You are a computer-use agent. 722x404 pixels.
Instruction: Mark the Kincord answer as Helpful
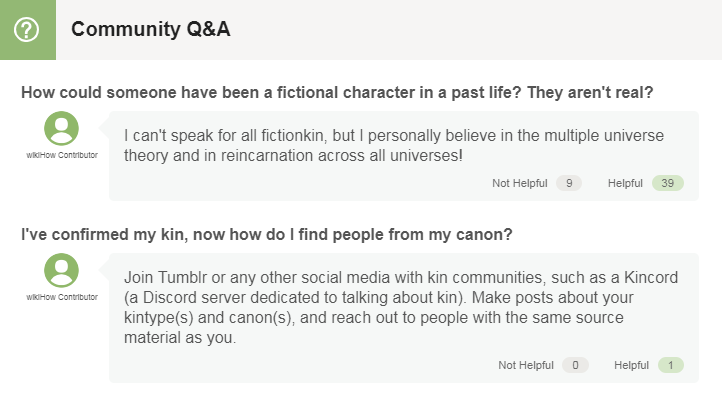[x=631, y=365]
